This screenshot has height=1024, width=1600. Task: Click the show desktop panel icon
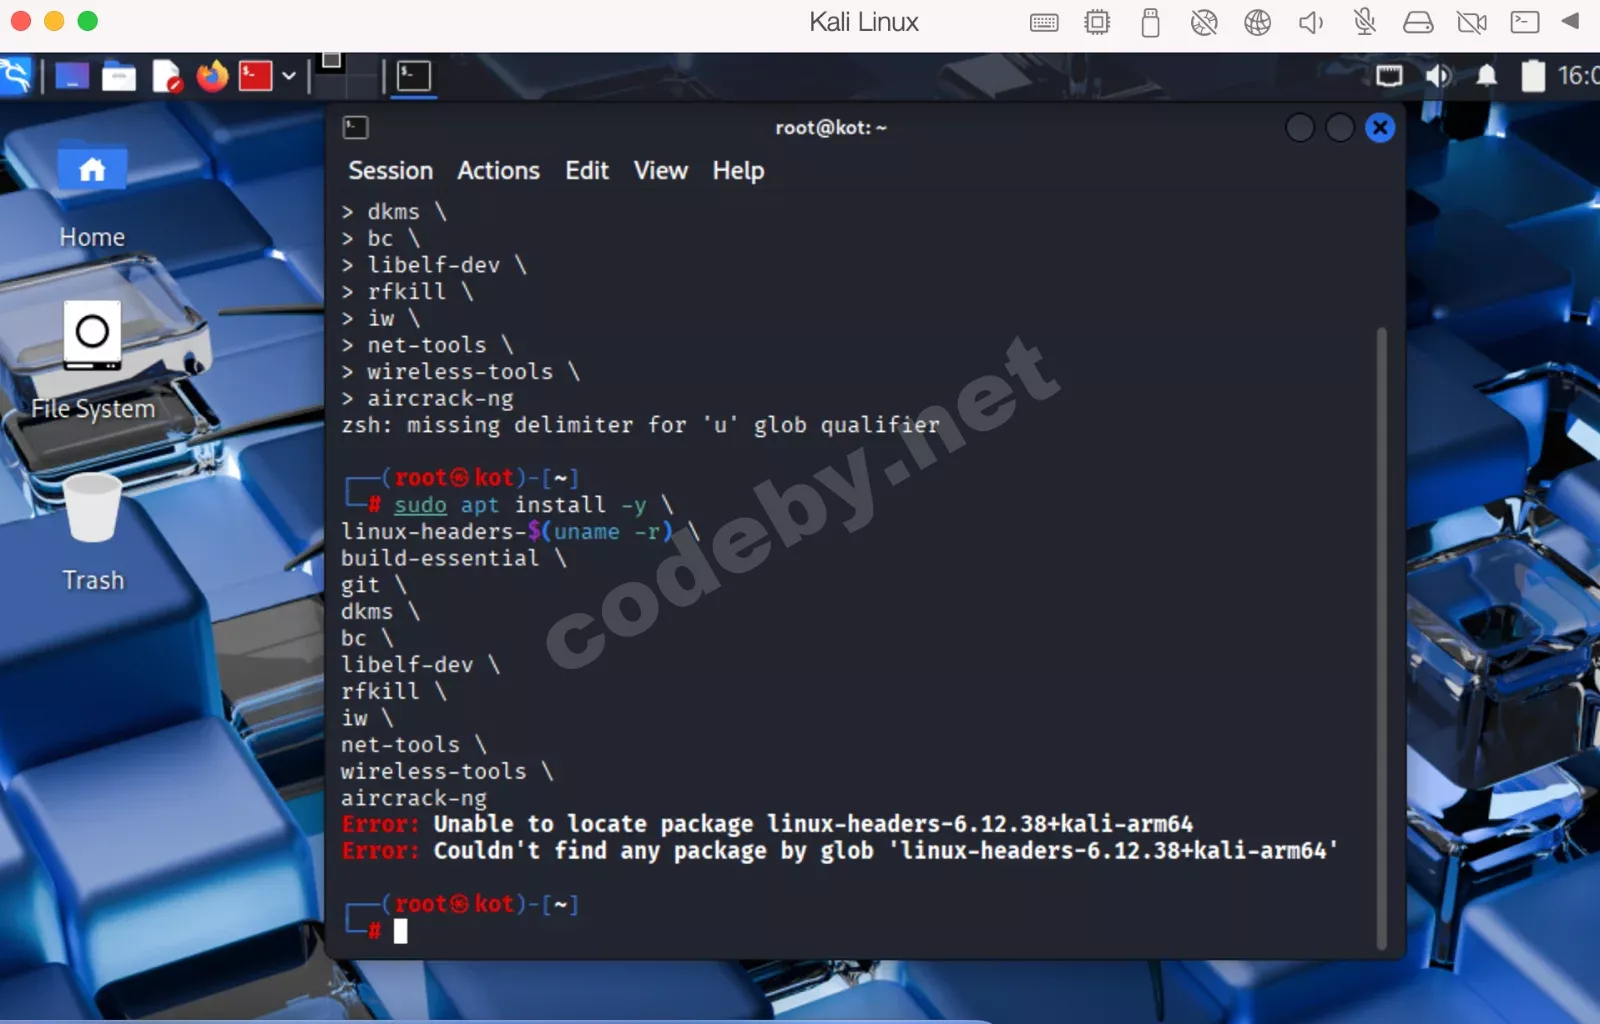pos(72,76)
